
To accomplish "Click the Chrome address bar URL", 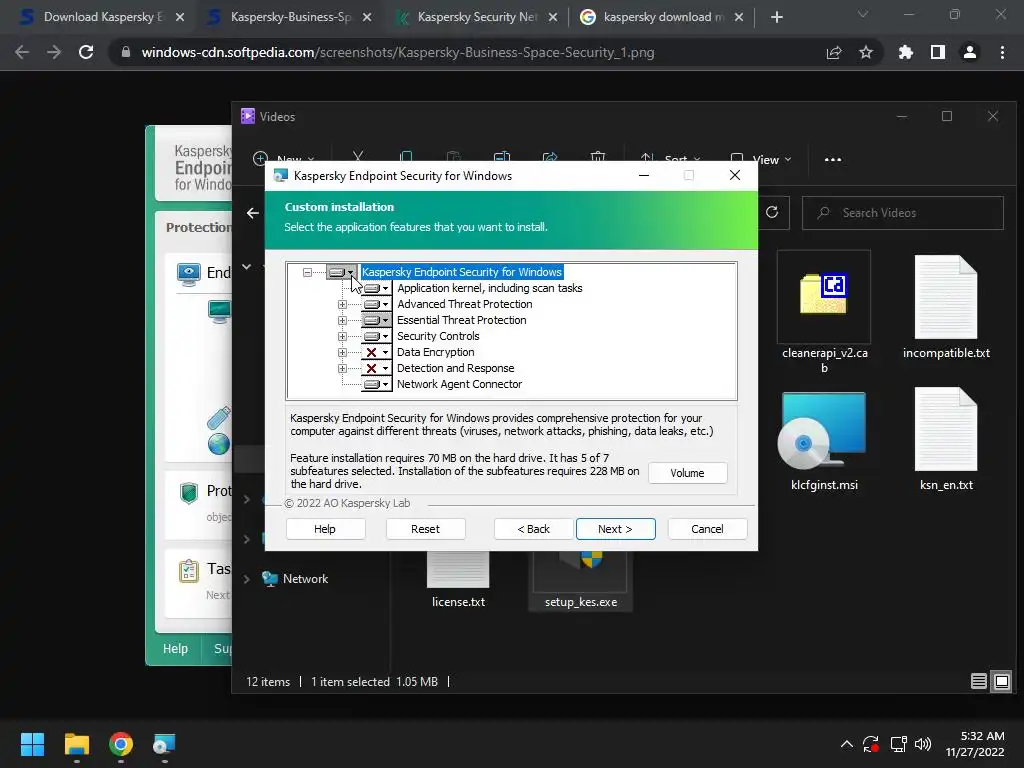I will [398, 52].
